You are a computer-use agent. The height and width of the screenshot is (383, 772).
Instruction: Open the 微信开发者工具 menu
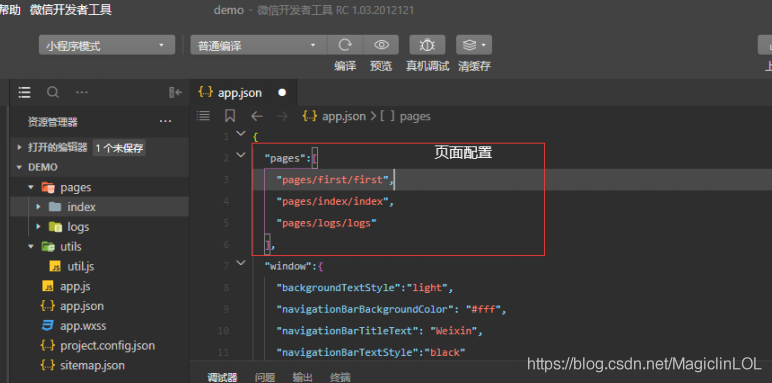pos(70,10)
